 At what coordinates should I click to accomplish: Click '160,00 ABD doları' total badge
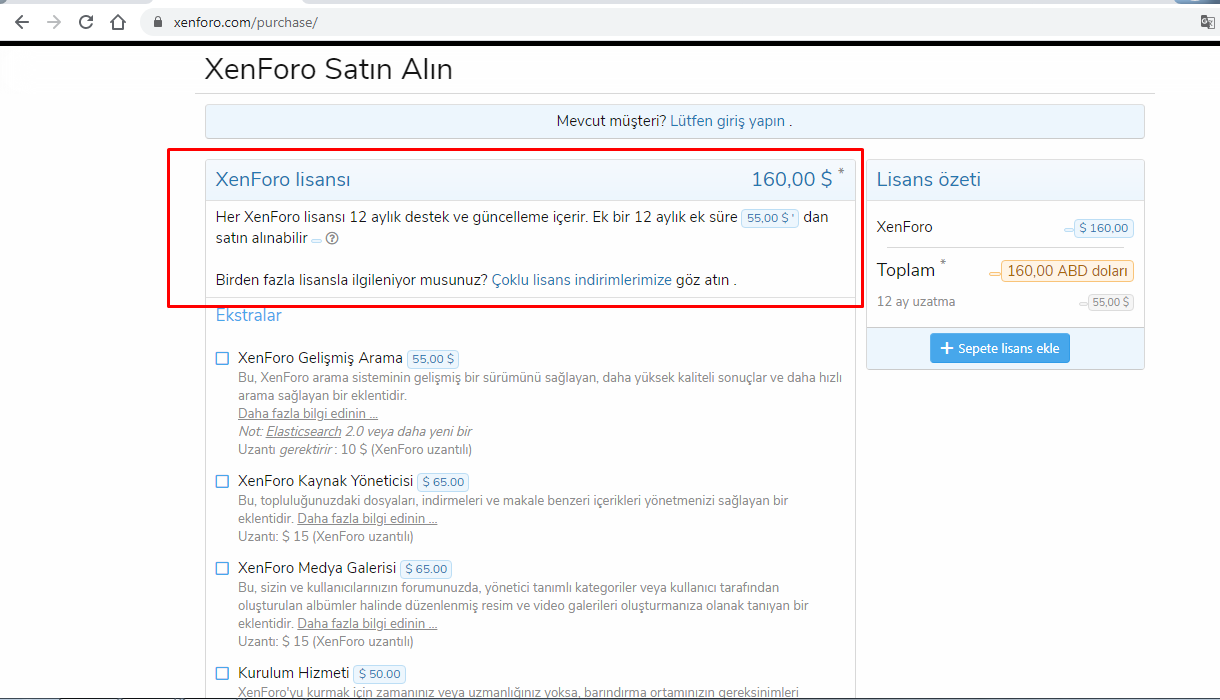[x=1067, y=271]
